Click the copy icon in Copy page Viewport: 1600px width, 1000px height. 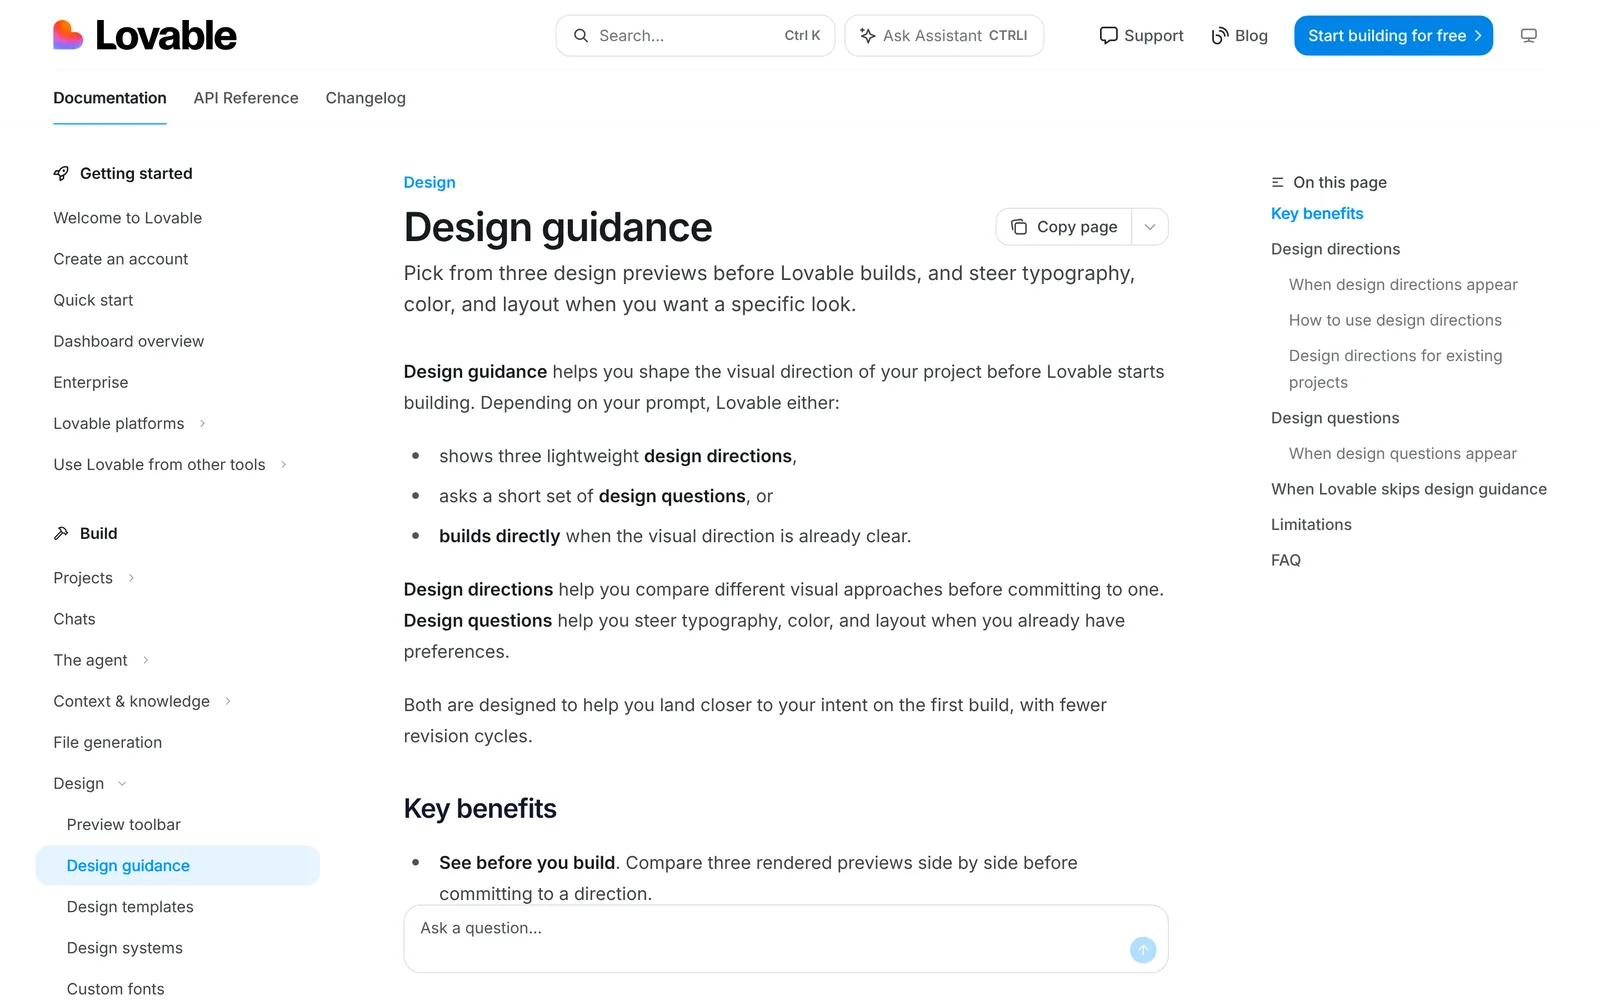(1019, 227)
